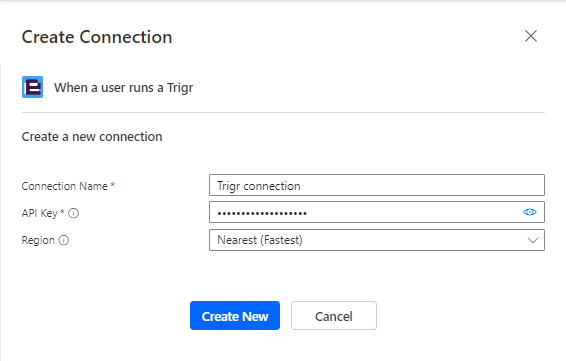566x361 pixels.
Task: Click the Connection Name label
Action: pos(65,186)
